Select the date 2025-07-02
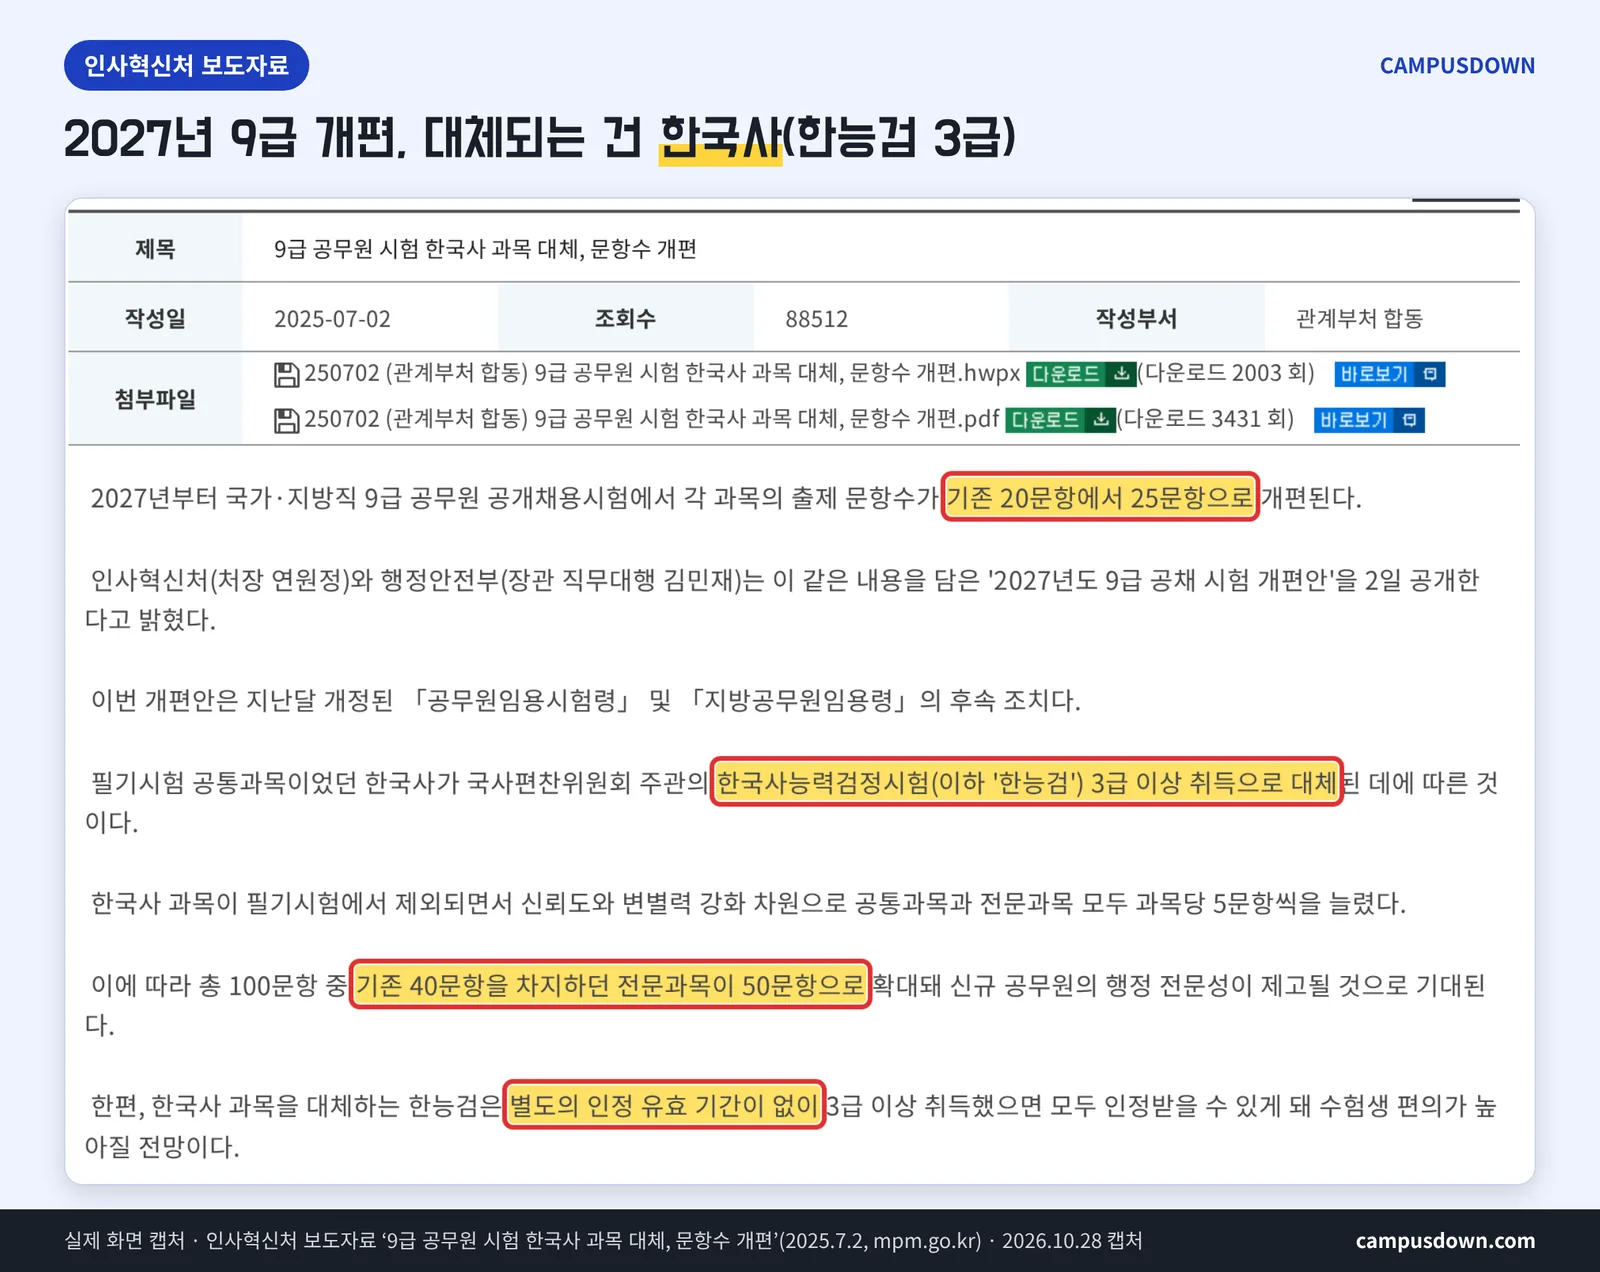 coord(332,319)
